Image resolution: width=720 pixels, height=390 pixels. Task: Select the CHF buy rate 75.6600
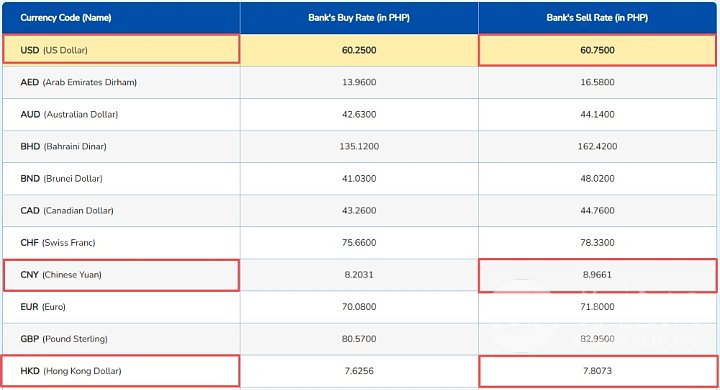pos(359,243)
